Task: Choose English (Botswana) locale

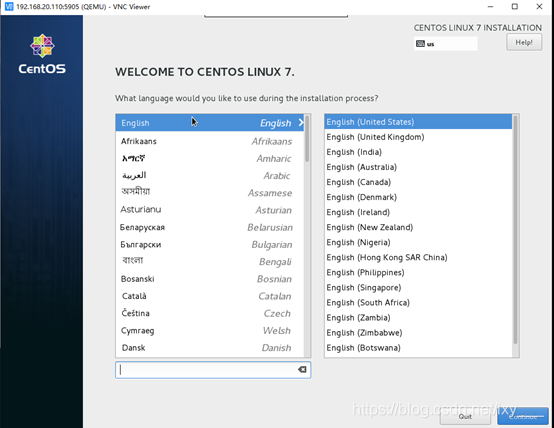Action: tap(418, 348)
